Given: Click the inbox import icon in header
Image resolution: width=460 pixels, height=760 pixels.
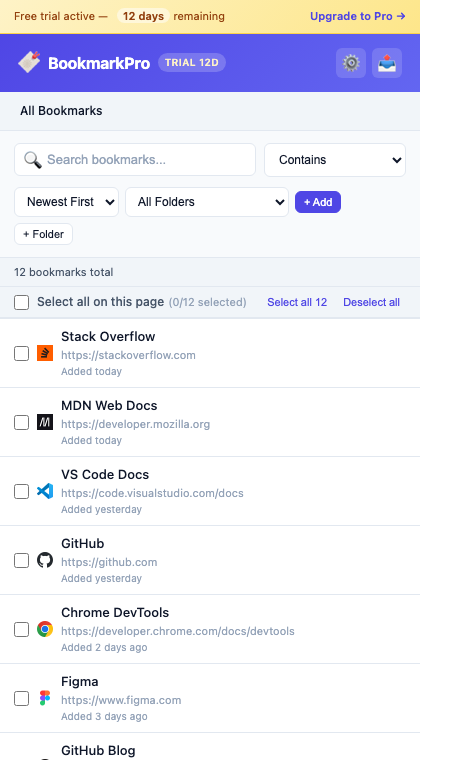Looking at the screenshot, I should pyautogui.click(x=387, y=63).
